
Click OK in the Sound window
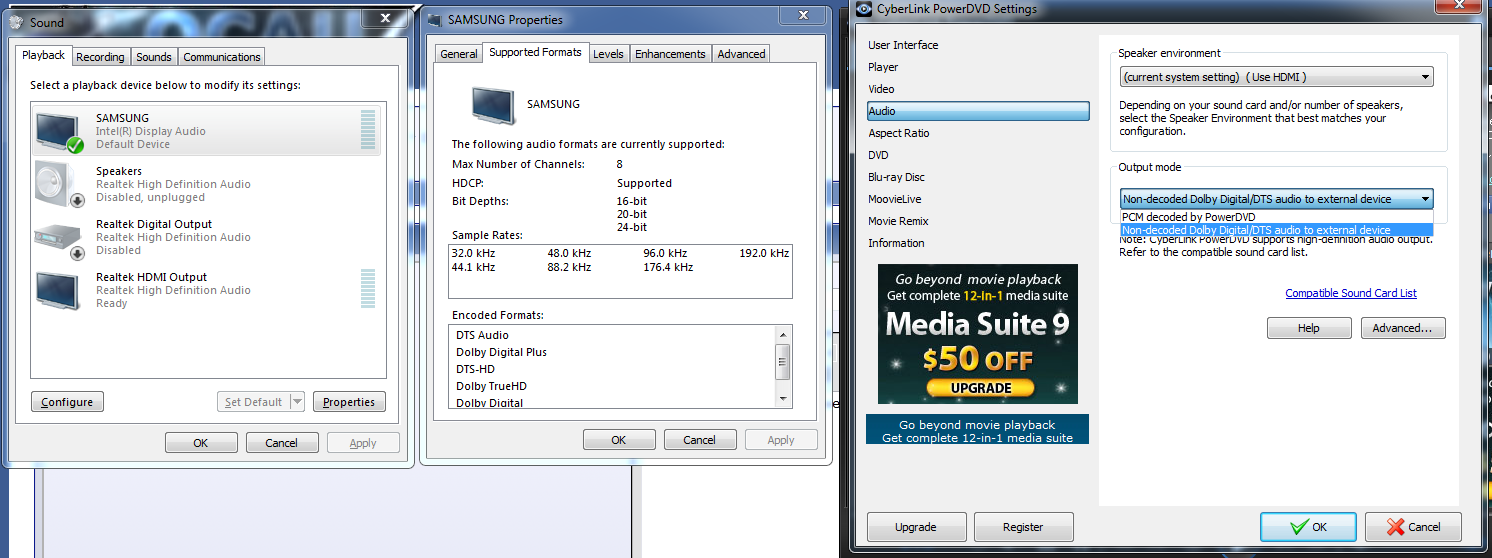[x=201, y=443]
